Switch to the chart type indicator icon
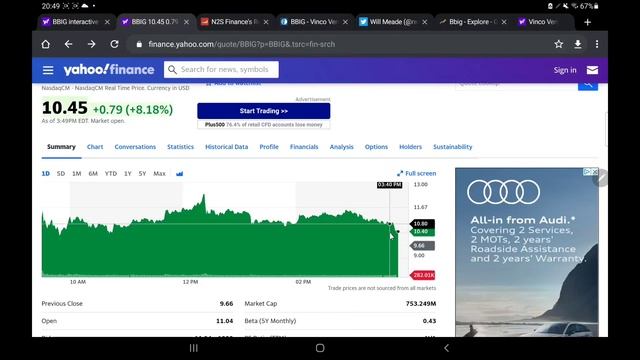Image resolution: width=640 pixels, height=360 pixels. coord(180,173)
